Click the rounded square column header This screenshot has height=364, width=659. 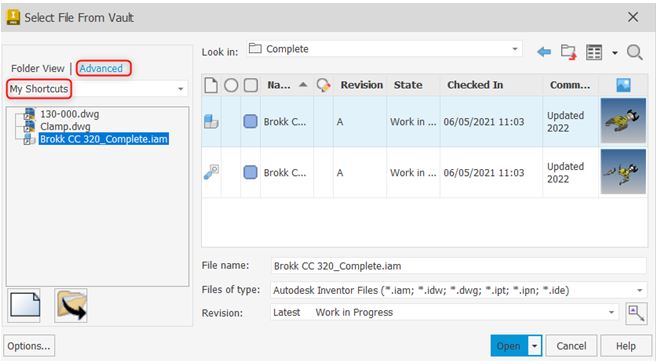point(251,85)
